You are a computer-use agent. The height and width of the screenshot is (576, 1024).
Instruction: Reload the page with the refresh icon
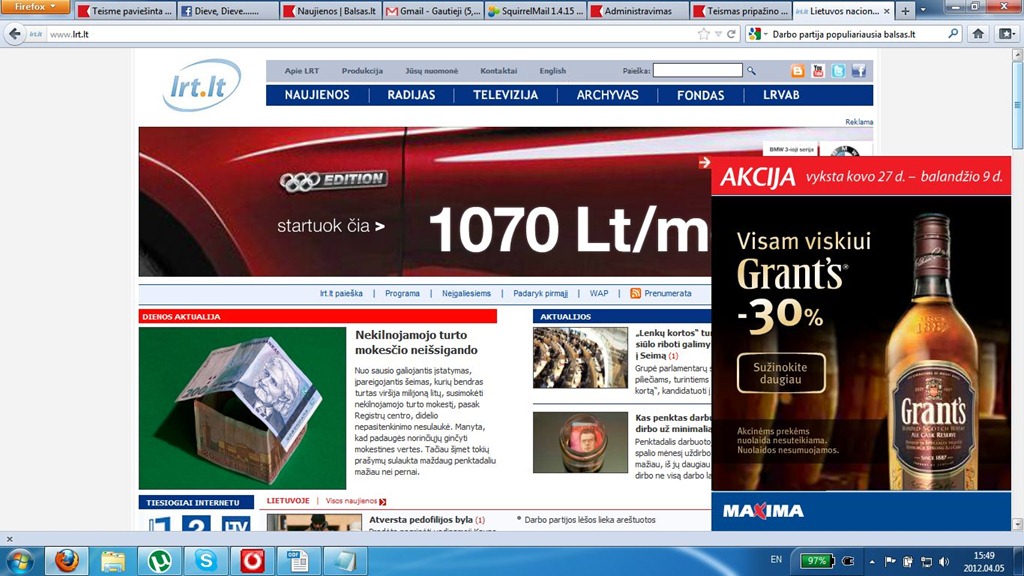click(731, 34)
